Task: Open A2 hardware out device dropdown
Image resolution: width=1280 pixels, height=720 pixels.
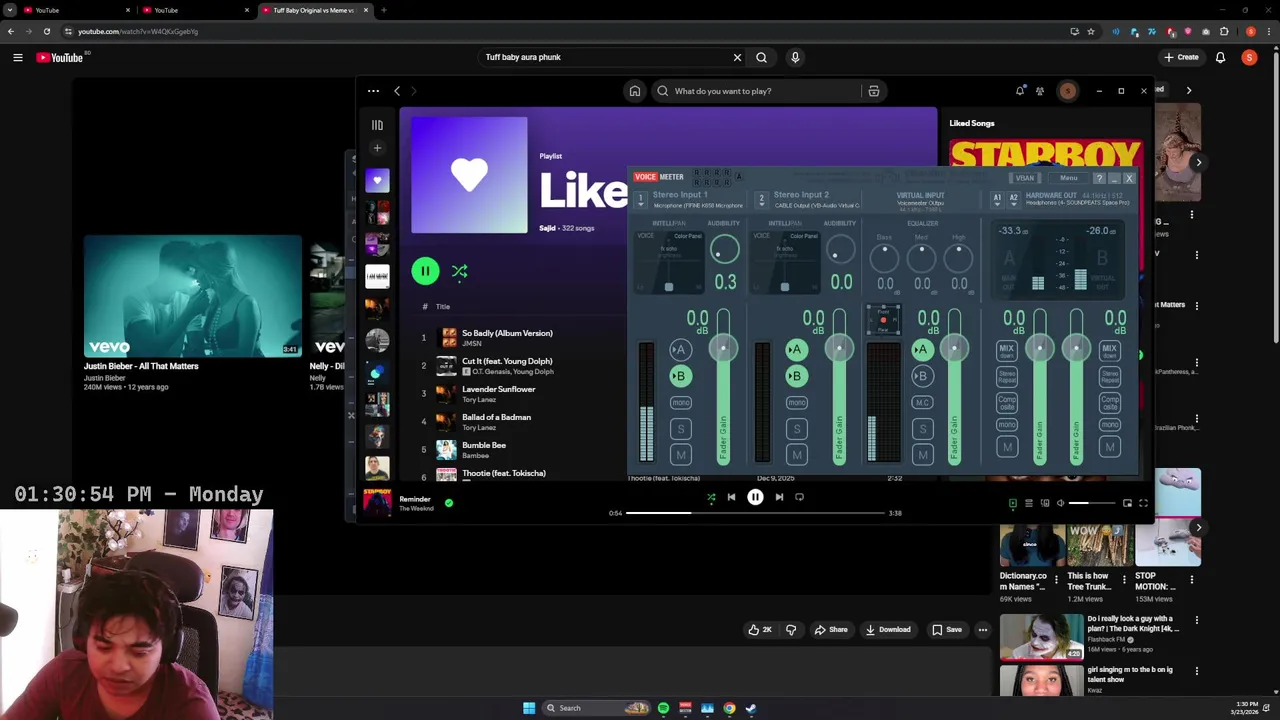Action: coord(1013,199)
